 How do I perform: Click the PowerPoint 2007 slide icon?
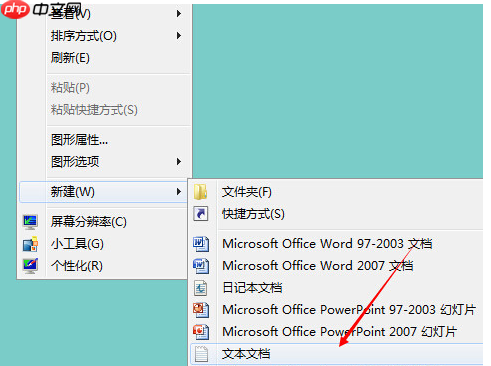coord(201,332)
